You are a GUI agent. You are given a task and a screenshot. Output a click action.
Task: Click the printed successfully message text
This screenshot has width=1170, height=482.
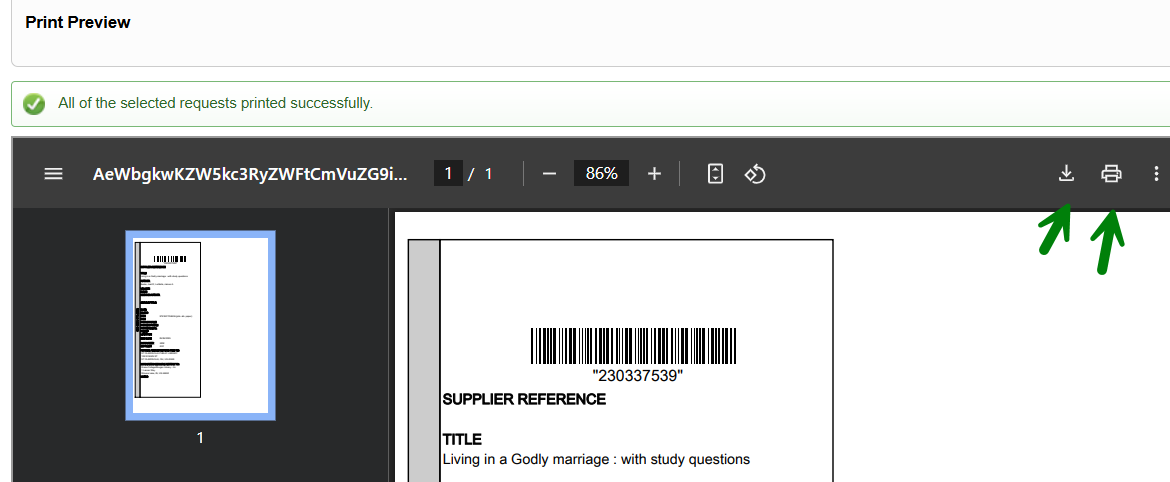coord(216,103)
